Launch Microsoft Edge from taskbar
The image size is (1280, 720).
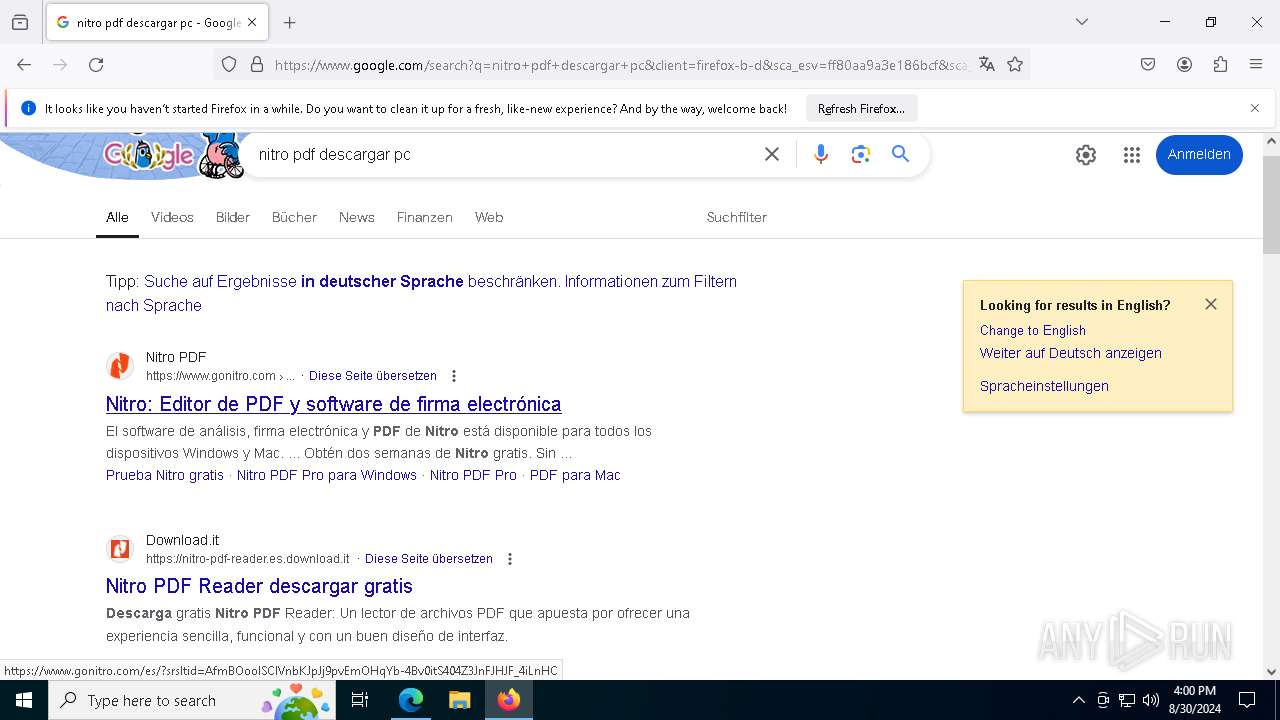[411, 700]
